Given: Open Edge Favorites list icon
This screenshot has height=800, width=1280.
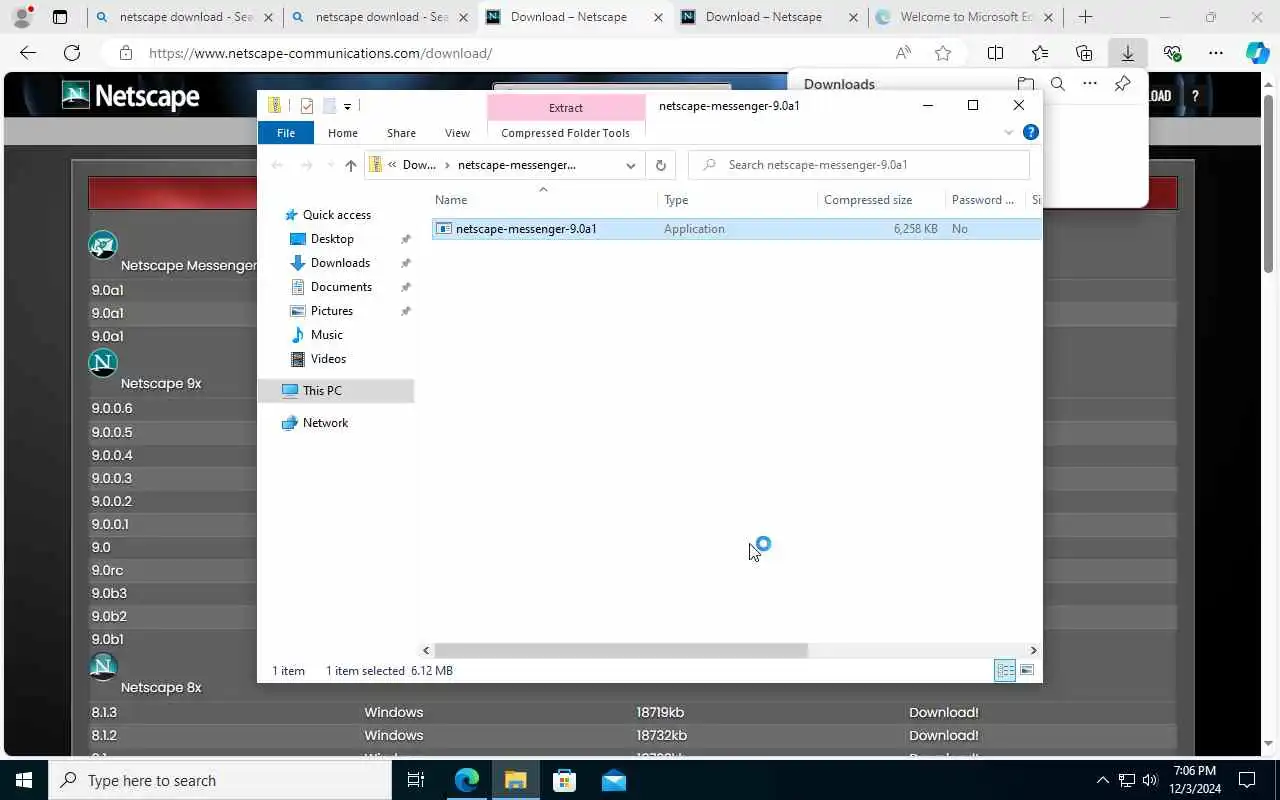Looking at the screenshot, I should tap(1040, 53).
